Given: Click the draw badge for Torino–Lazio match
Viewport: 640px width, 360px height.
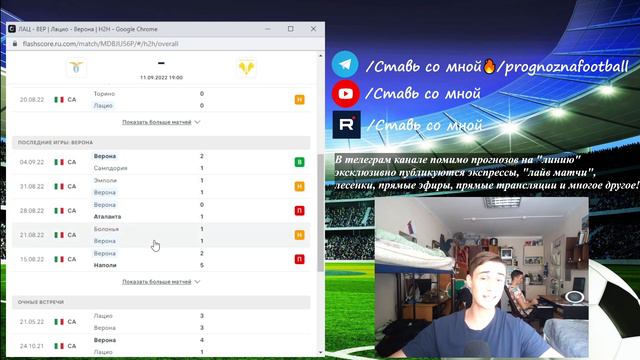Looking at the screenshot, I should [x=300, y=100].
